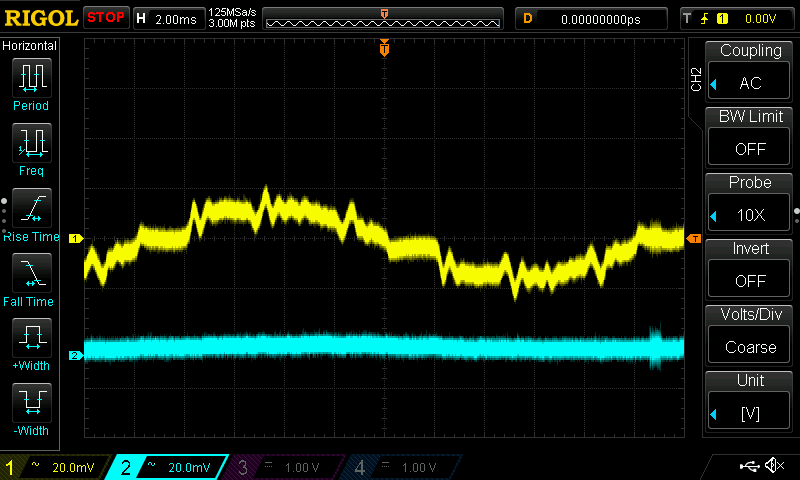800x480 pixels.
Task: Select the -Width measurement icon
Action: pyautogui.click(x=32, y=402)
